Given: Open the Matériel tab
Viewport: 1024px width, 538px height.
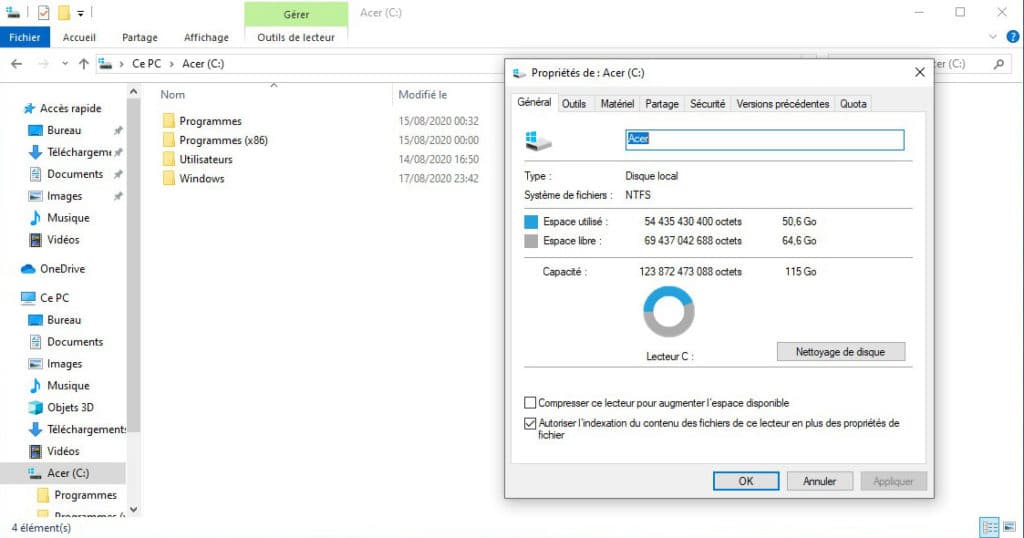Looking at the screenshot, I should (x=617, y=104).
